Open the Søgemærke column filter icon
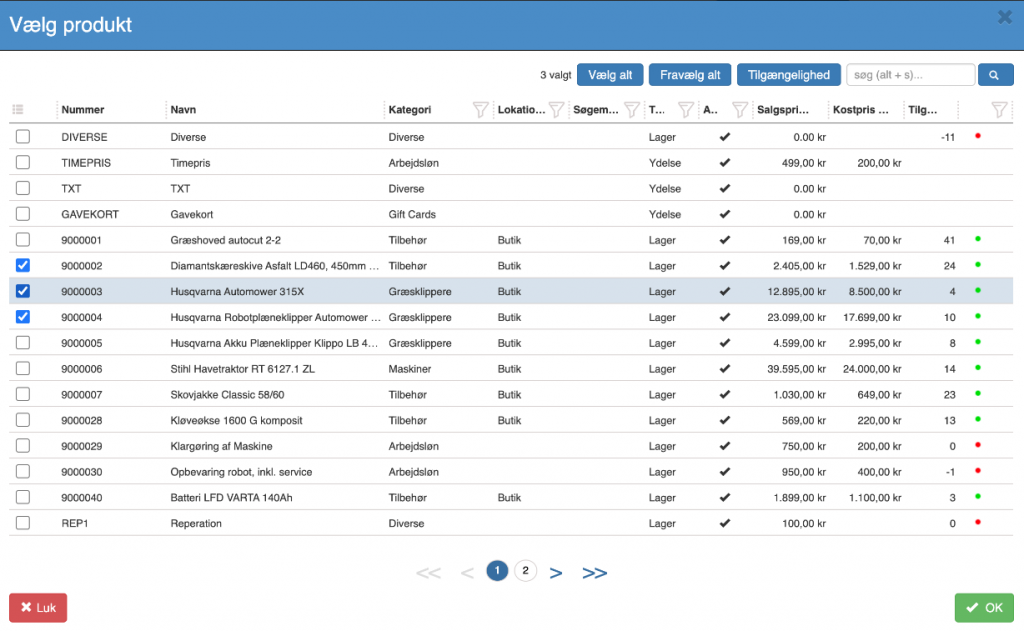Image resolution: width=1024 pixels, height=631 pixels. point(631,110)
